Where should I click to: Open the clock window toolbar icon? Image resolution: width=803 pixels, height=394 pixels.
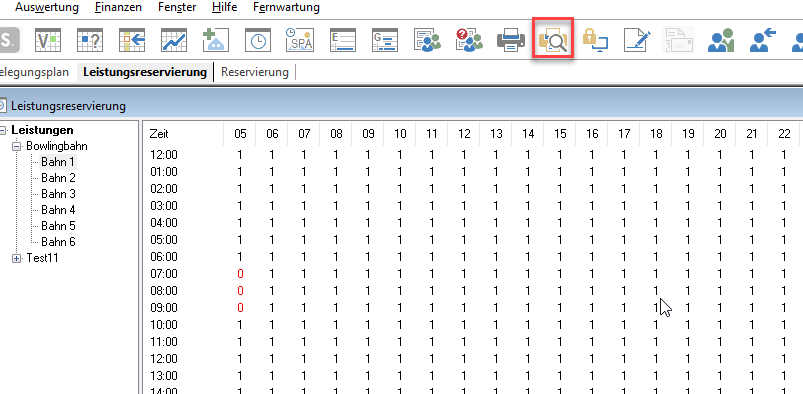tap(258, 40)
